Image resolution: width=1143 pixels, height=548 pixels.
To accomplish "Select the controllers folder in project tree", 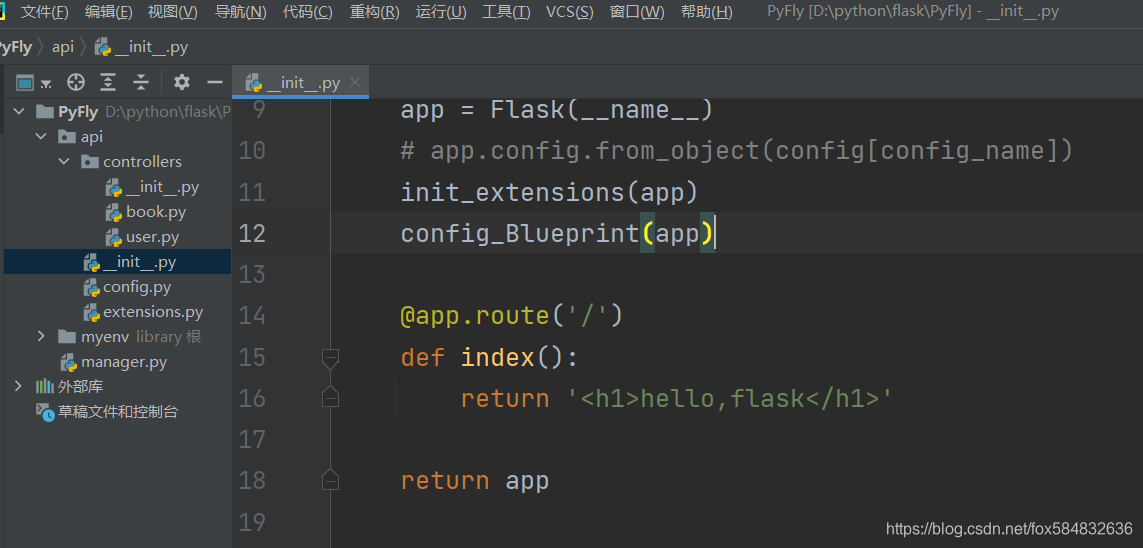I will 142,161.
